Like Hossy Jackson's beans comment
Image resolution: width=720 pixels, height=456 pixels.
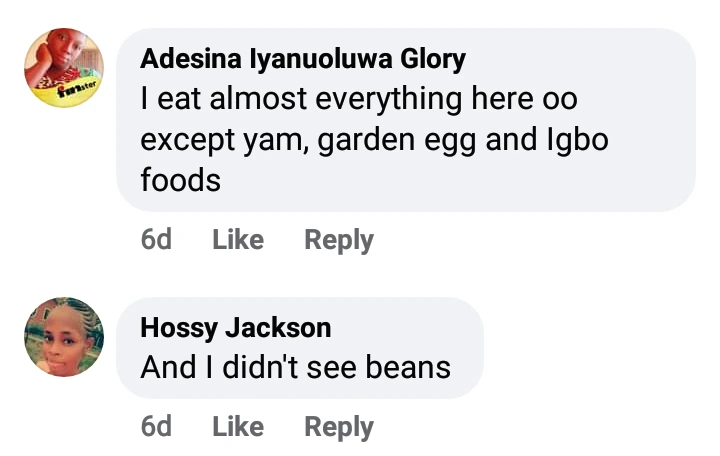click(x=238, y=427)
